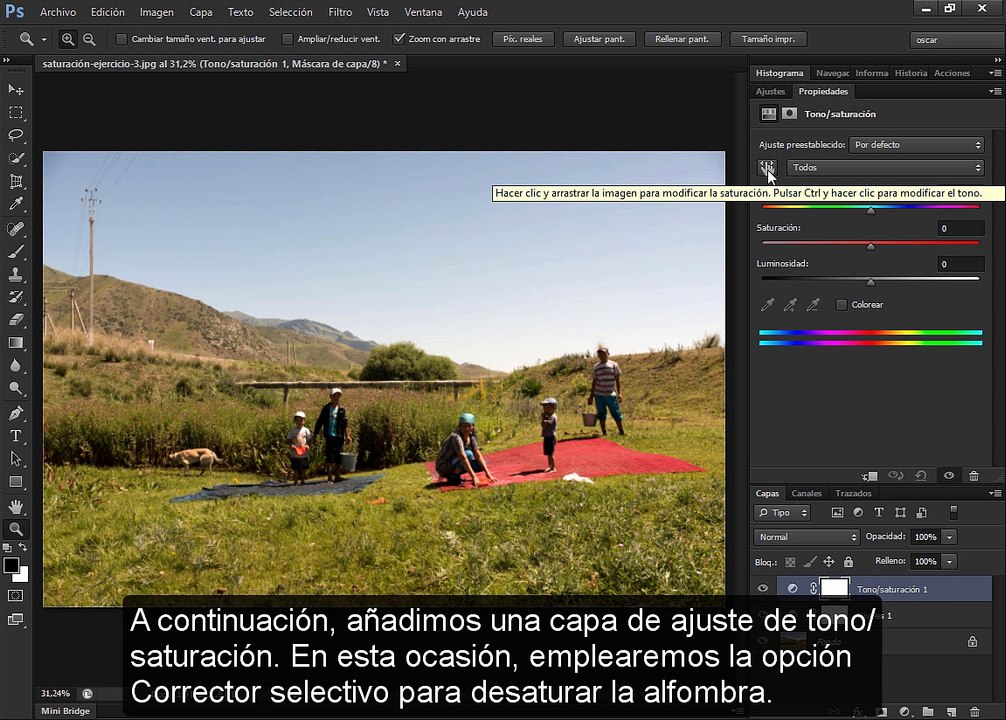Open the Relleno slider dropdown arrow
Image resolution: width=1006 pixels, height=720 pixels.
[950, 561]
